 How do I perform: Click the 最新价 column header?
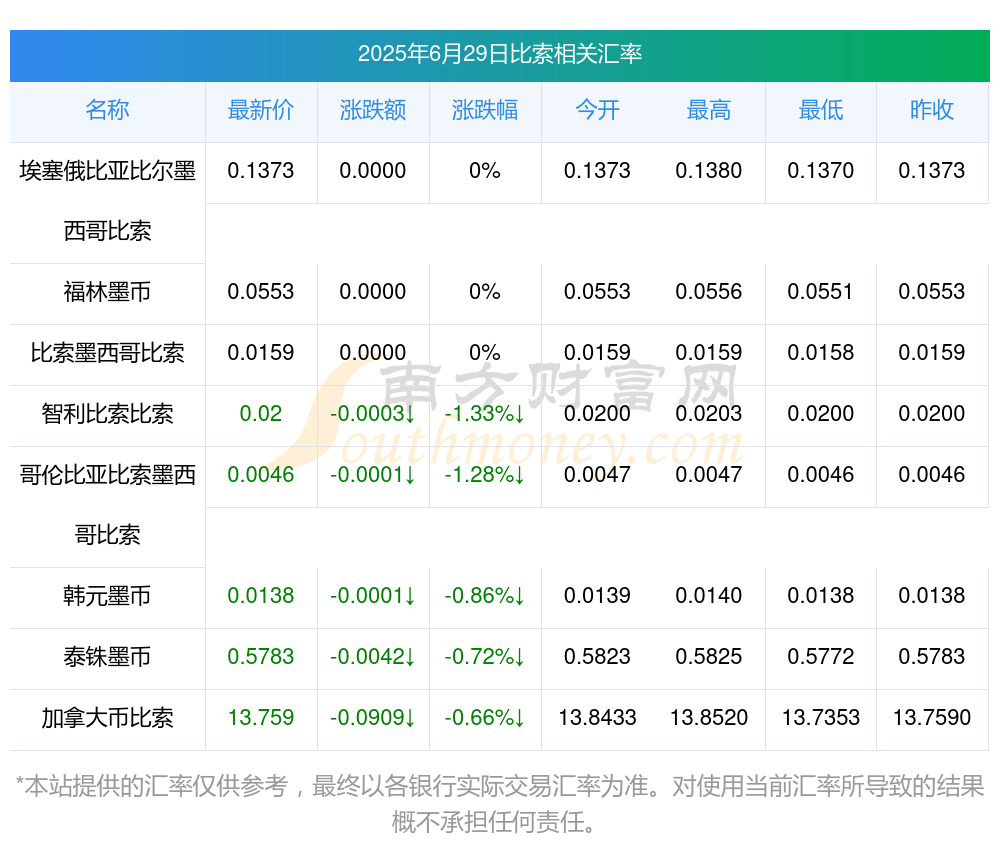click(x=261, y=110)
